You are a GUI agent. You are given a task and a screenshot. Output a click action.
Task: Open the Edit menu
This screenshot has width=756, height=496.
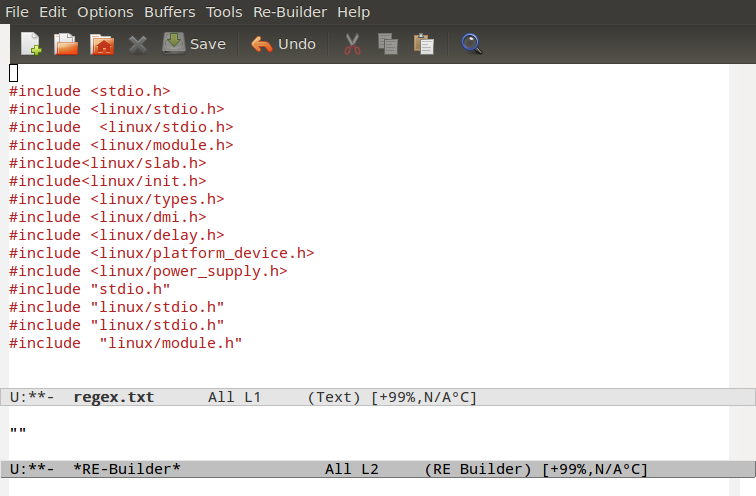coord(53,12)
